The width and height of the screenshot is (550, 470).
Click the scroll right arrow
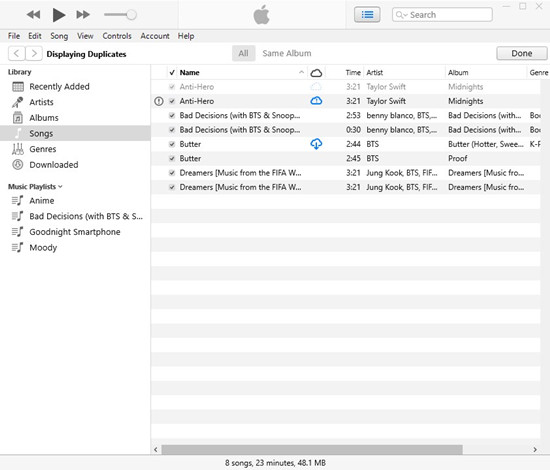point(535,449)
